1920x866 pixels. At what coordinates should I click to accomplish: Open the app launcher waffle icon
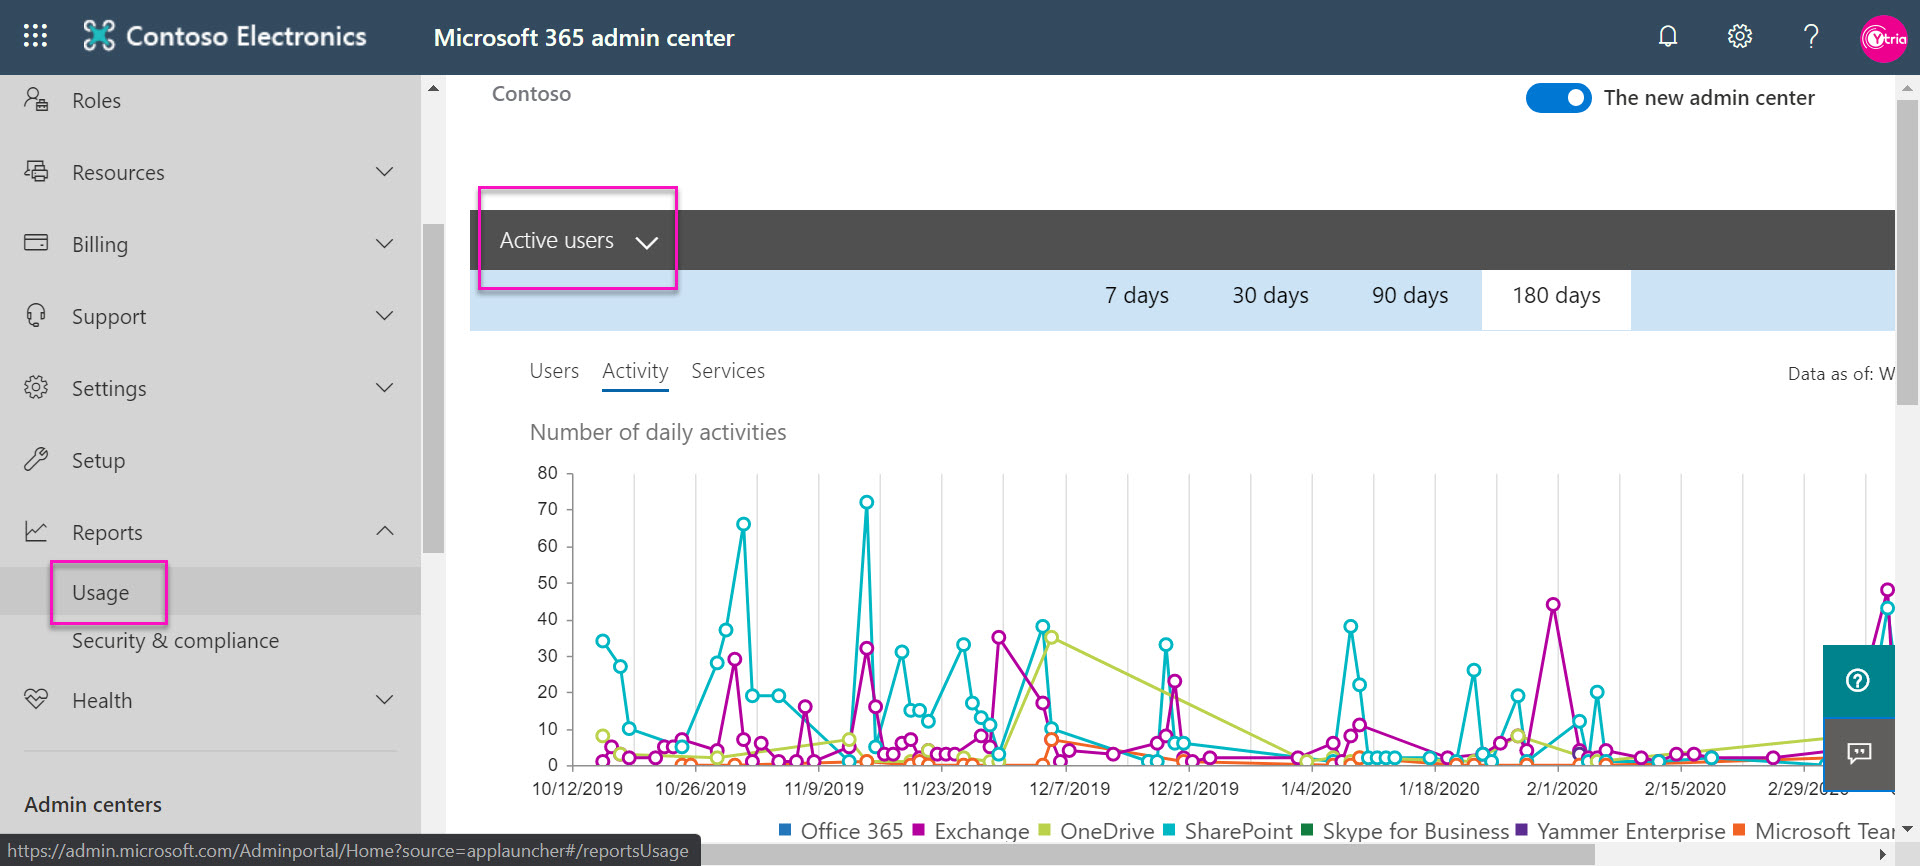[x=35, y=36]
